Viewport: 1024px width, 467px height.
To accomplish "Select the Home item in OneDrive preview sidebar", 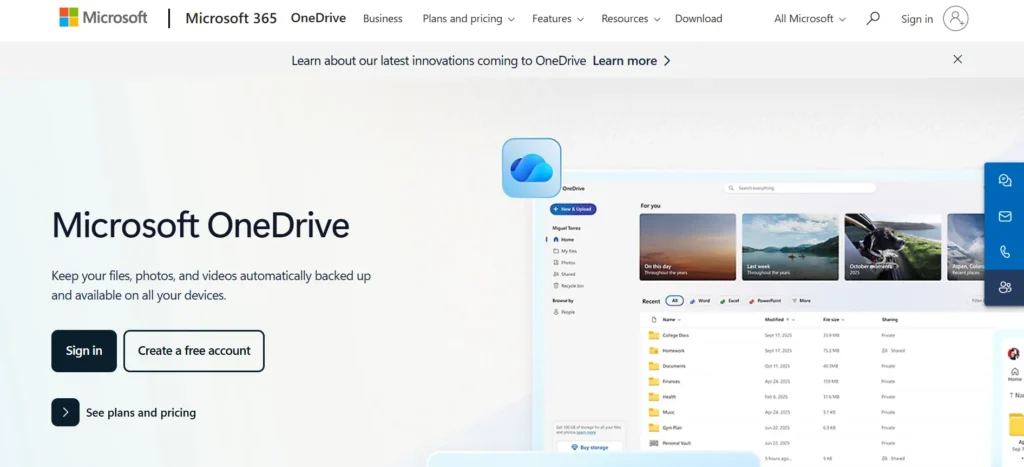I will 564,240.
